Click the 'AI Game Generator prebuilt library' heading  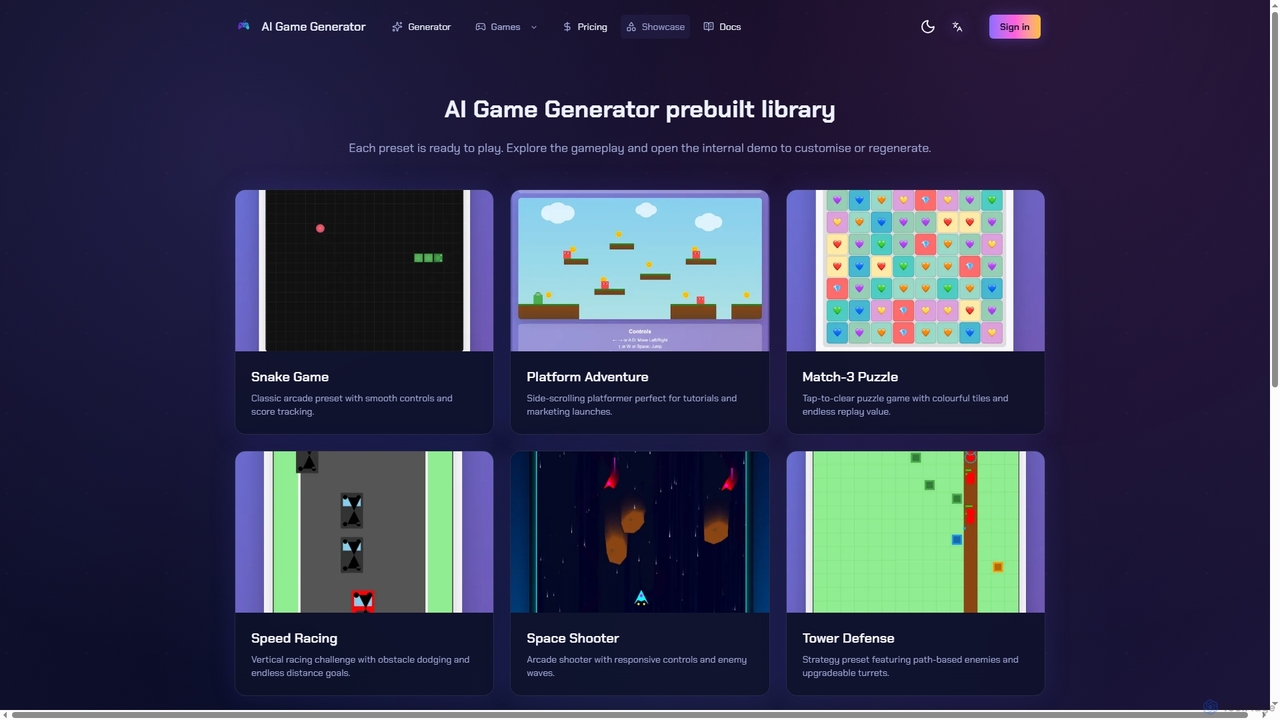(640, 109)
